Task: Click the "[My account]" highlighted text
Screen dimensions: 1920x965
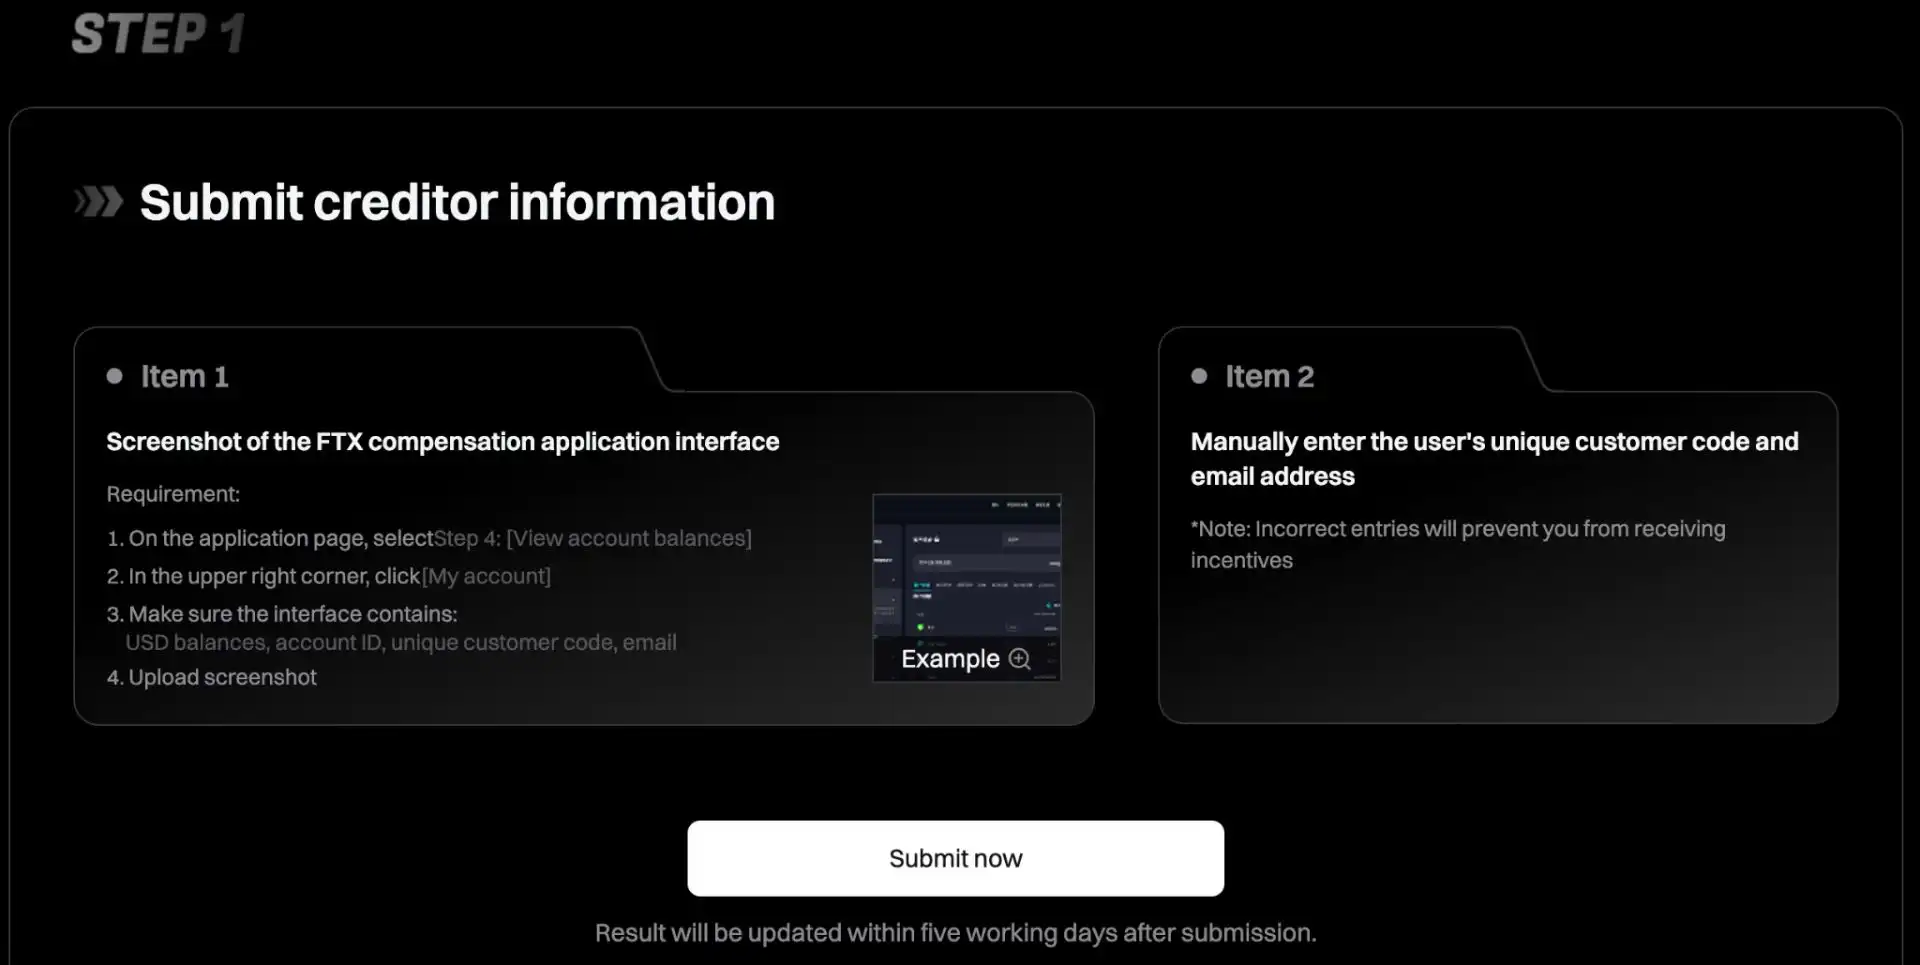Action: (486, 576)
